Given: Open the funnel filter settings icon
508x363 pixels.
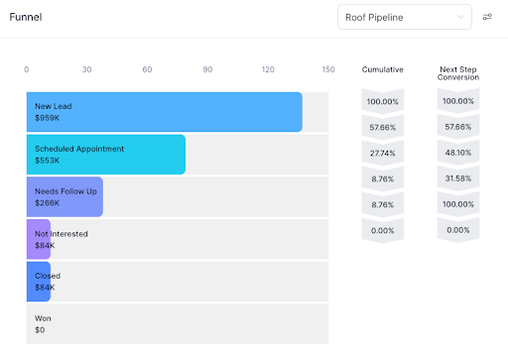Looking at the screenshot, I should 487,17.
